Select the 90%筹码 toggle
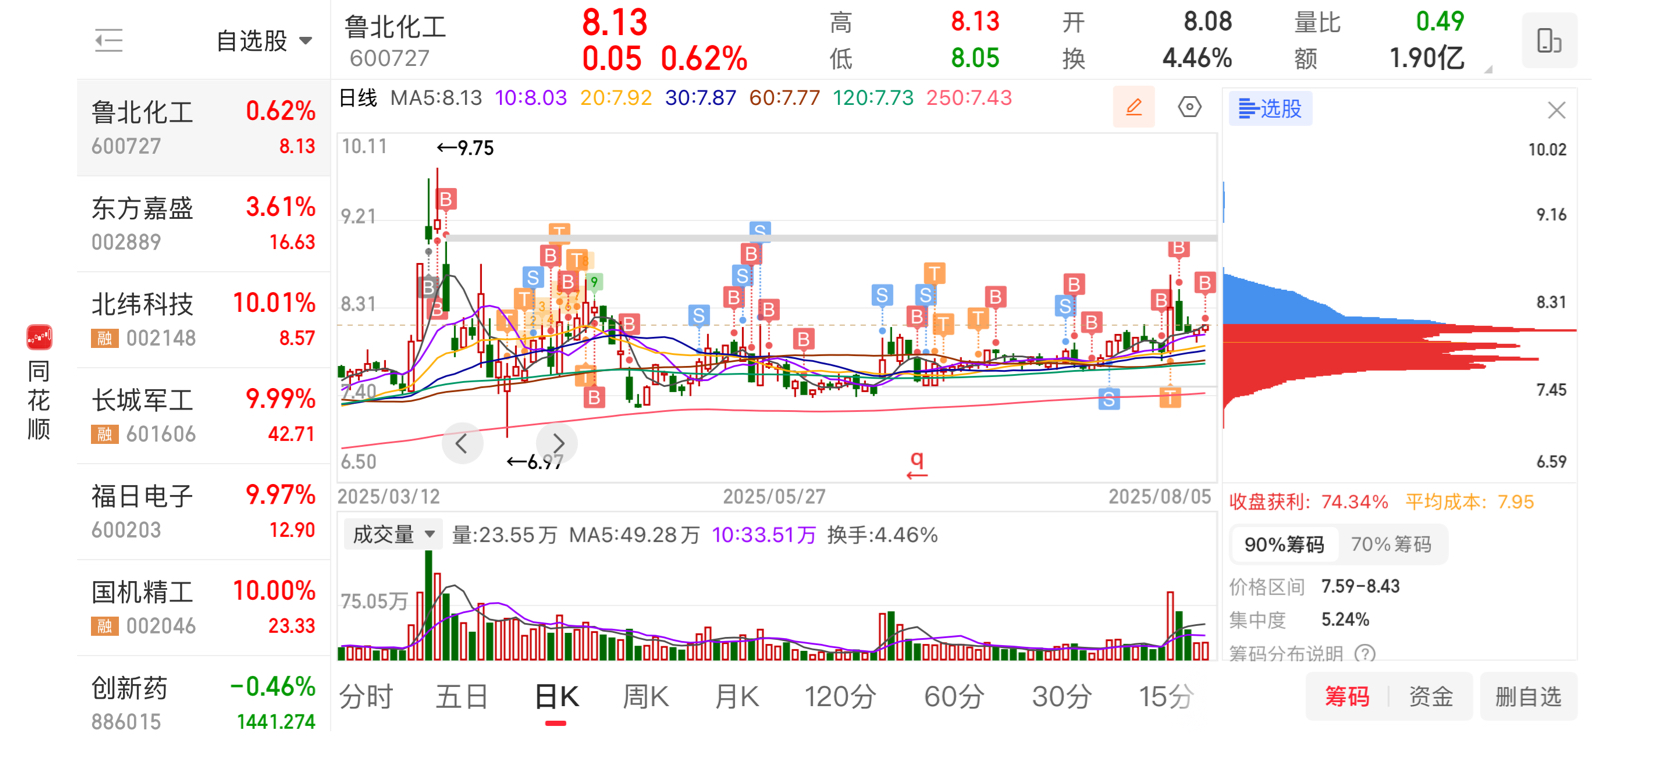 click(1284, 545)
